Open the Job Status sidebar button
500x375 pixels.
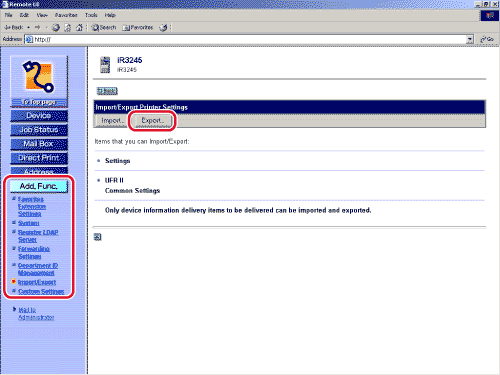(x=39, y=130)
